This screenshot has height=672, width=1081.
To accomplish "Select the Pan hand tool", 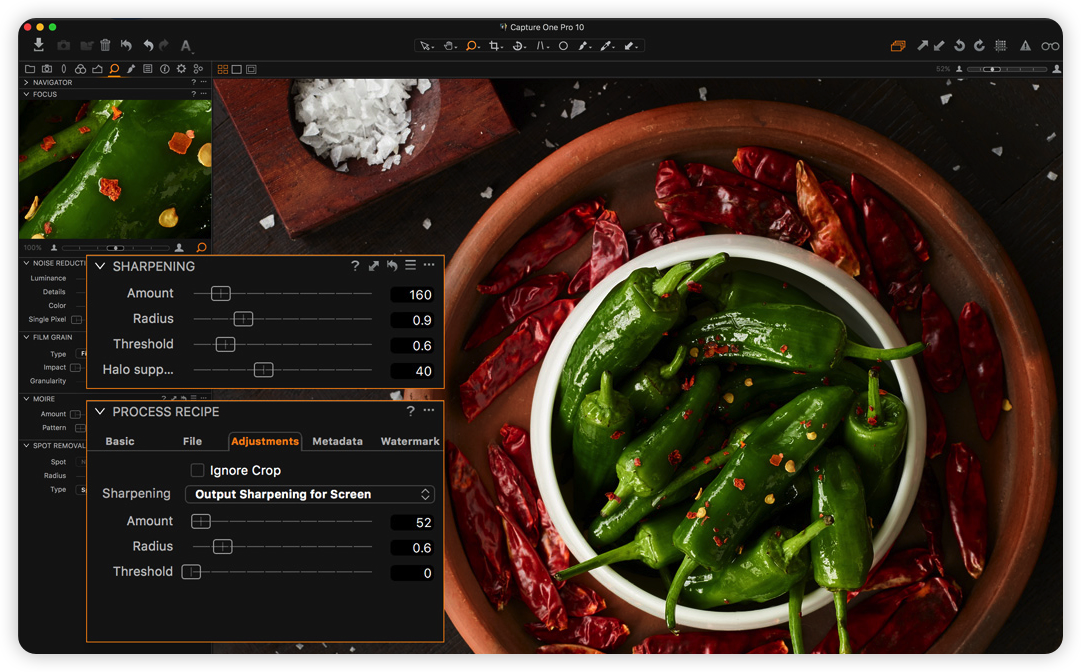I will pyautogui.click(x=449, y=46).
